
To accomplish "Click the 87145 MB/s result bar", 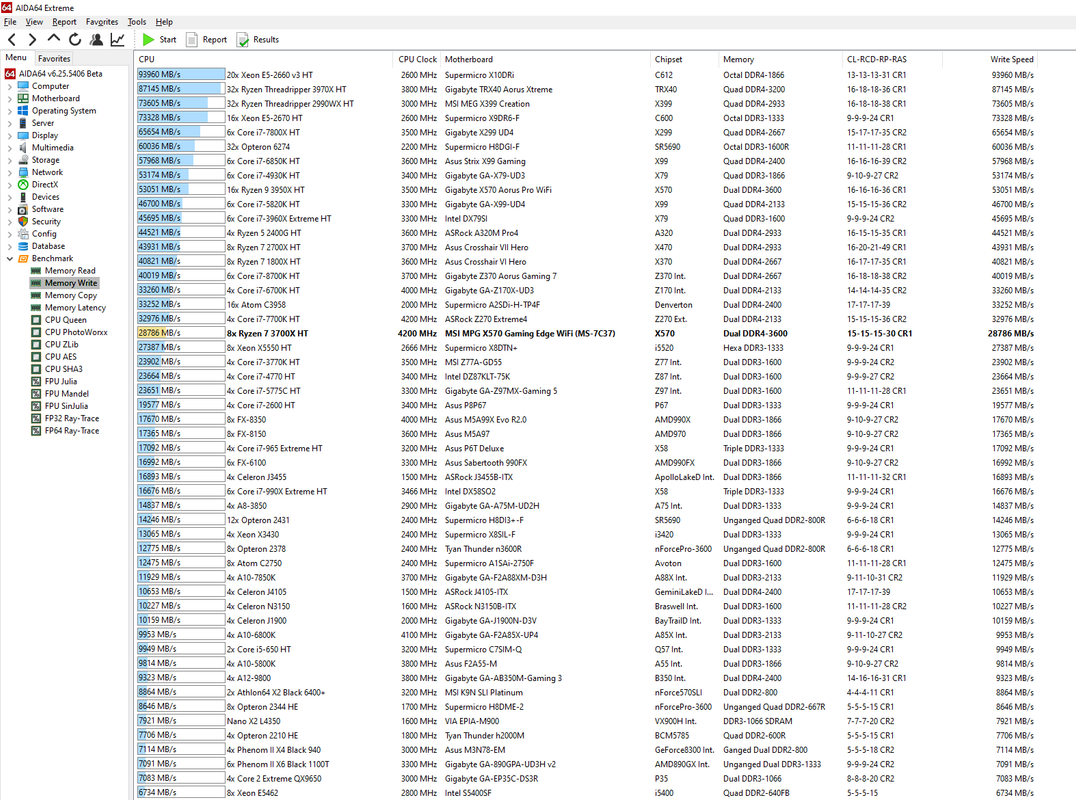I will click(181, 89).
